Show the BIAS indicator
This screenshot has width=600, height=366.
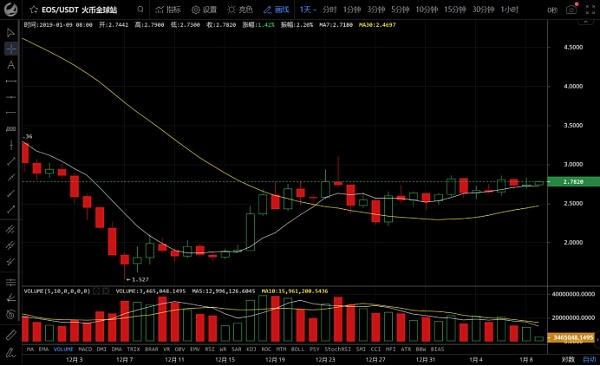tap(437, 349)
